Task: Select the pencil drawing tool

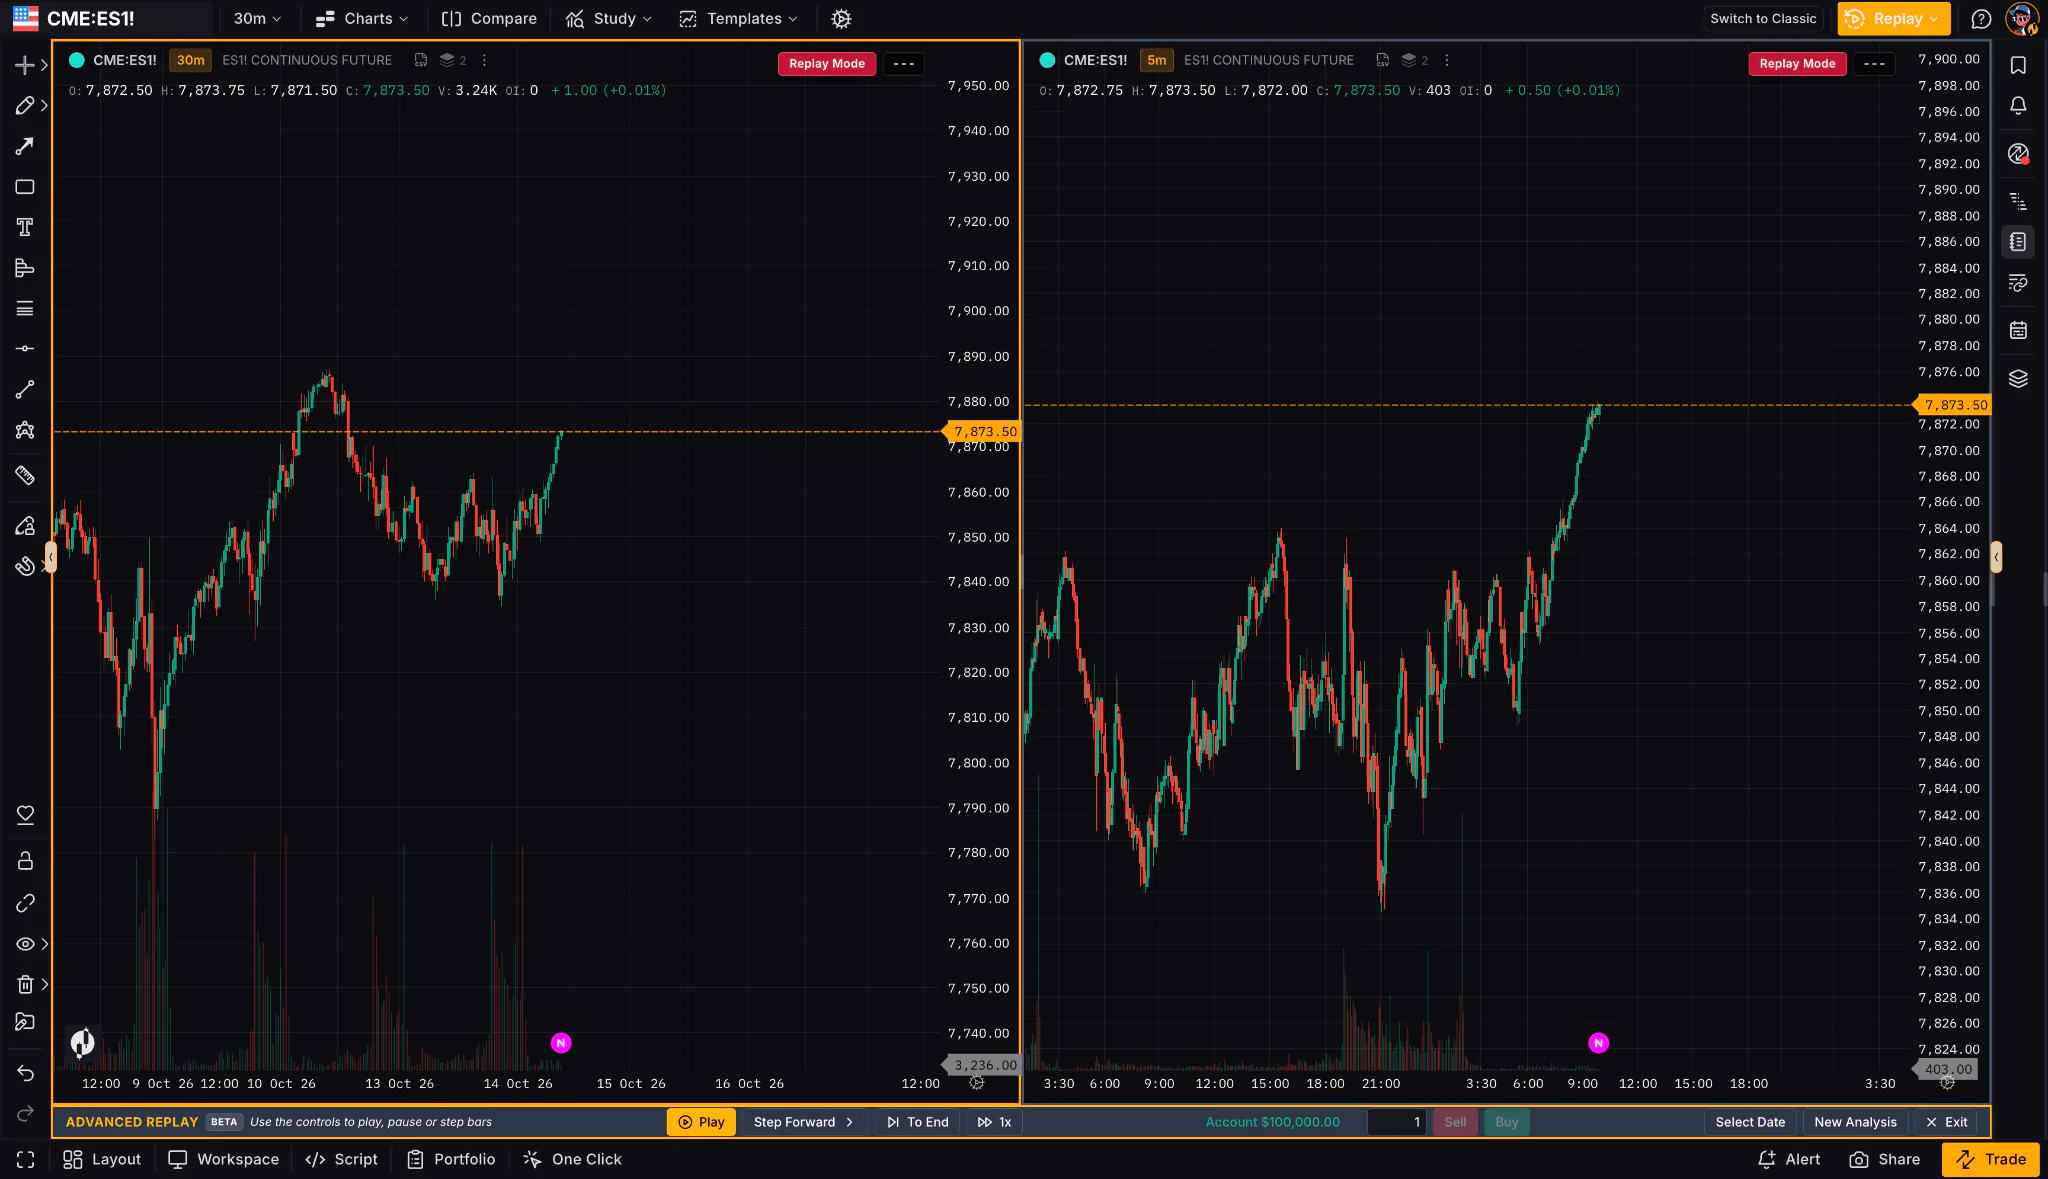Action: [x=24, y=106]
